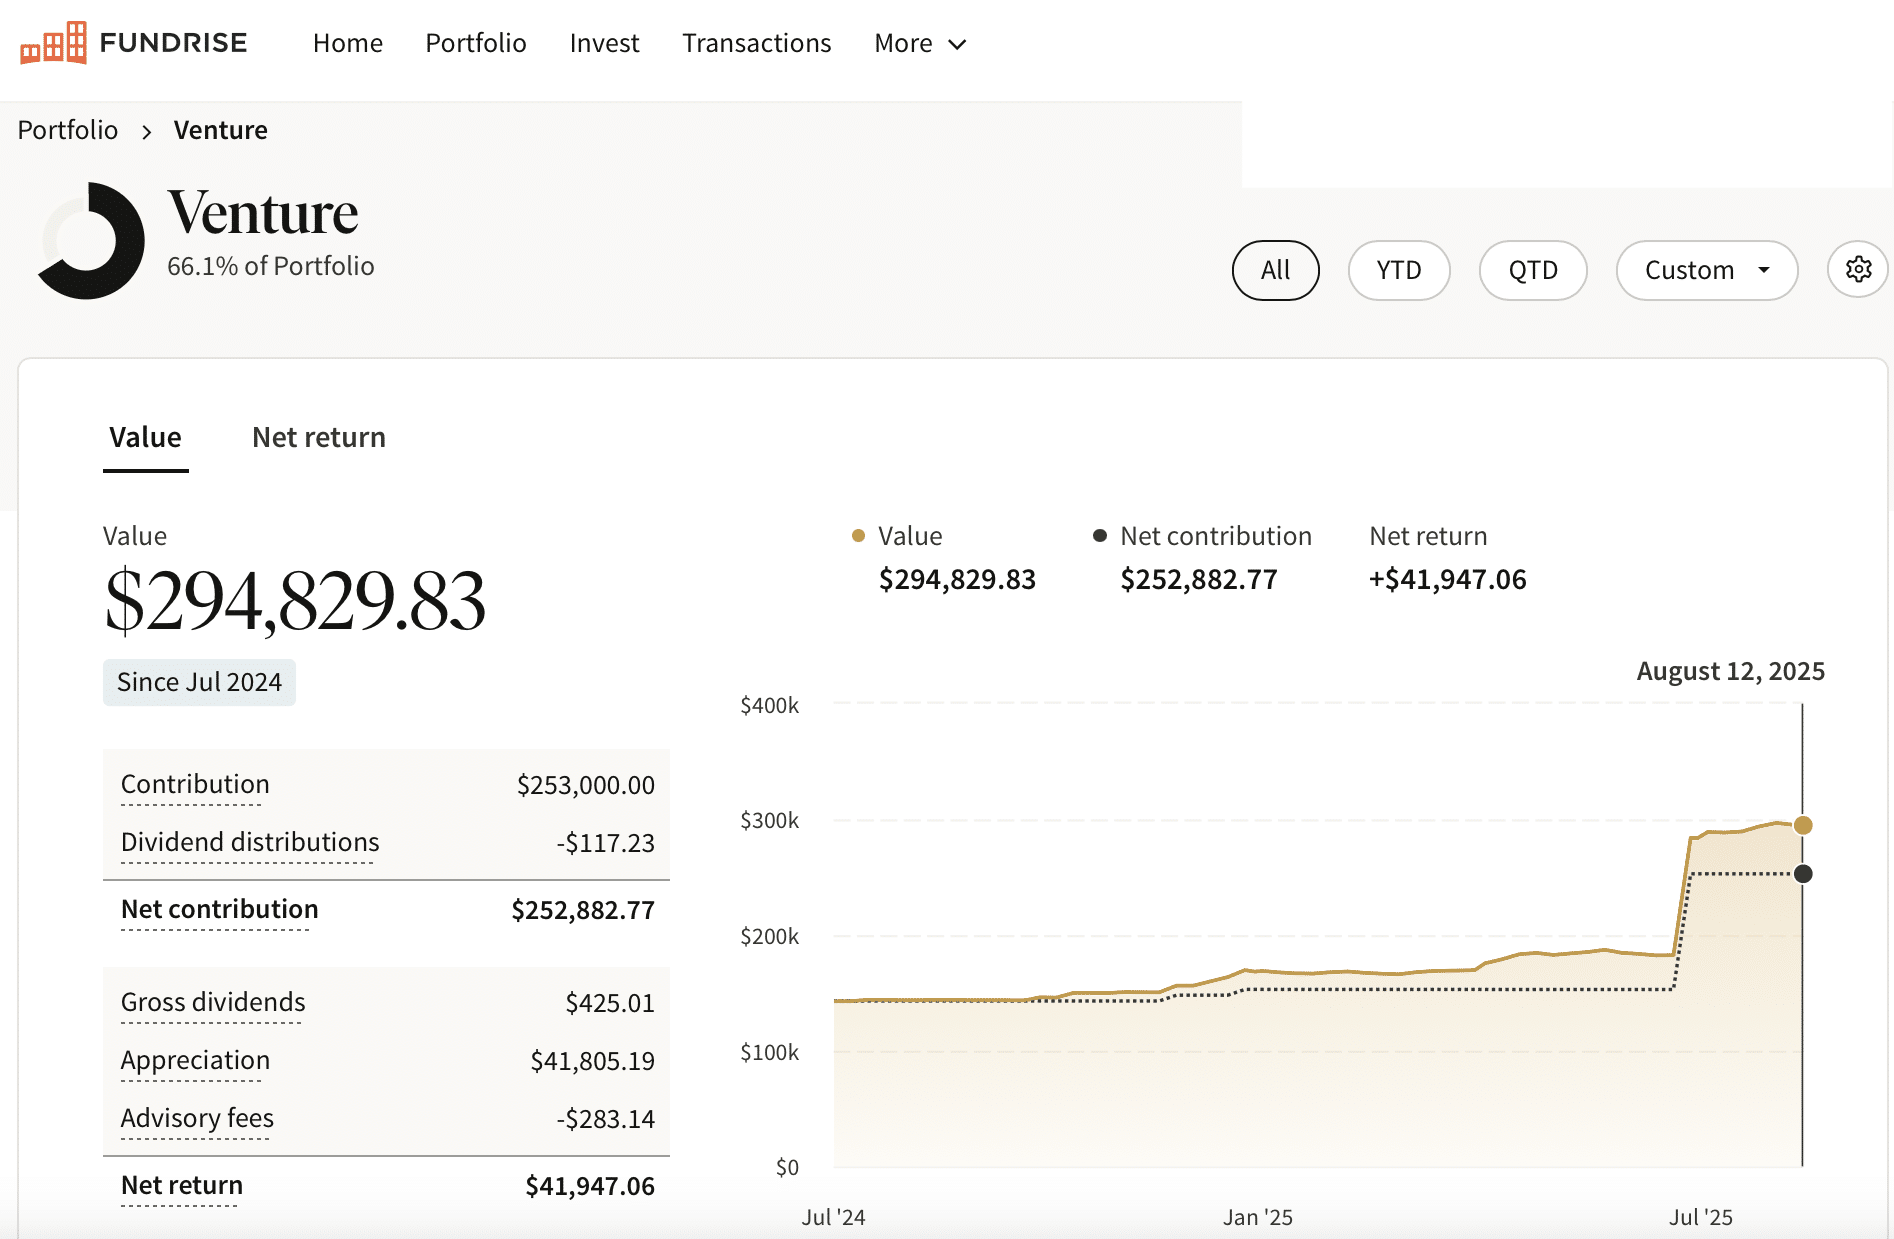Open the Invest menu item
1894x1239 pixels.
pyautogui.click(x=604, y=44)
